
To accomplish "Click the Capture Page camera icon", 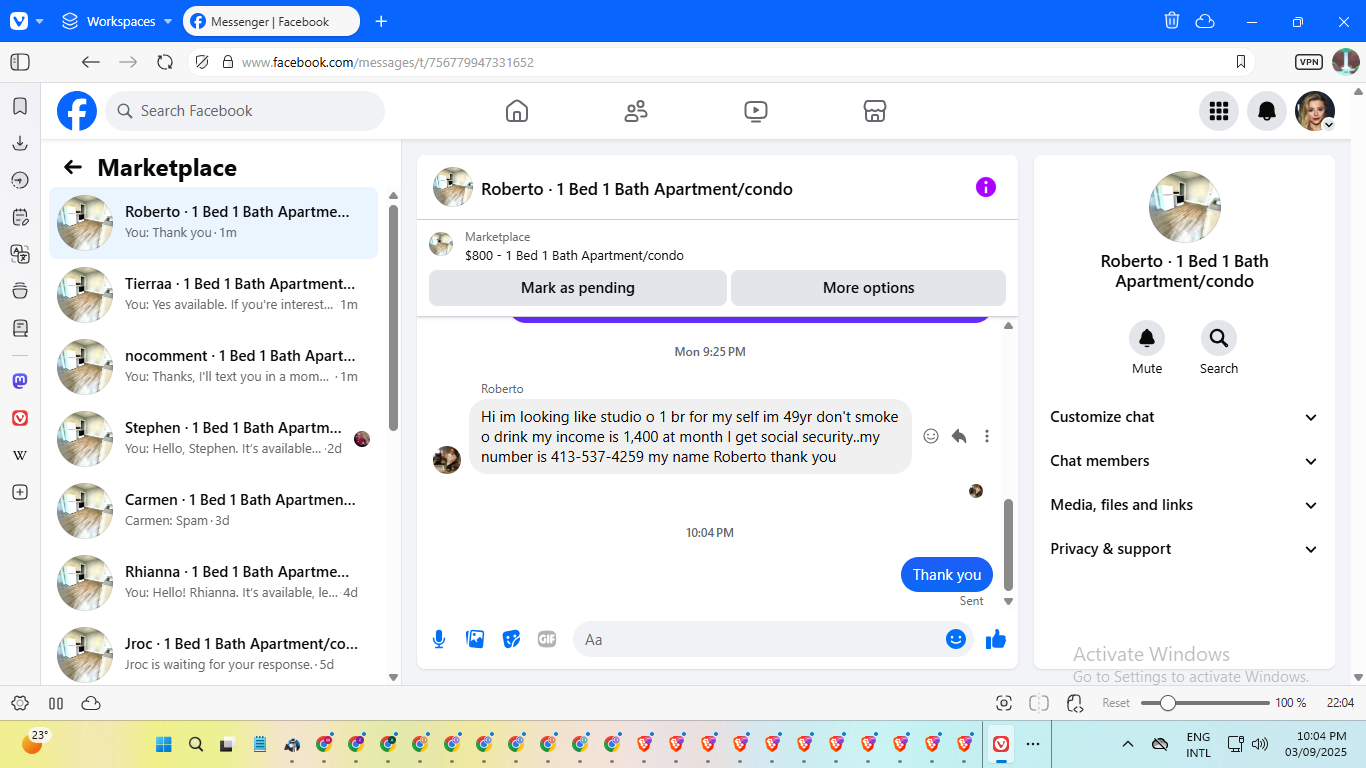I will click(x=1004, y=703).
